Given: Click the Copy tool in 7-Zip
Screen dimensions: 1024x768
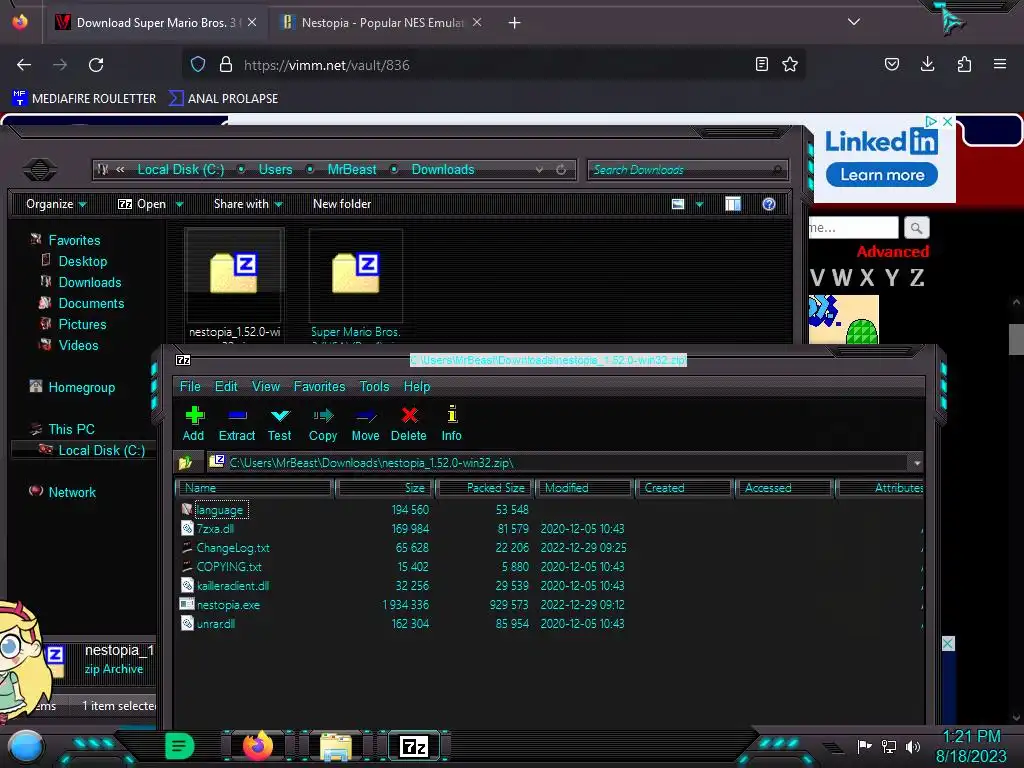Looking at the screenshot, I should click(x=323, y=424).
